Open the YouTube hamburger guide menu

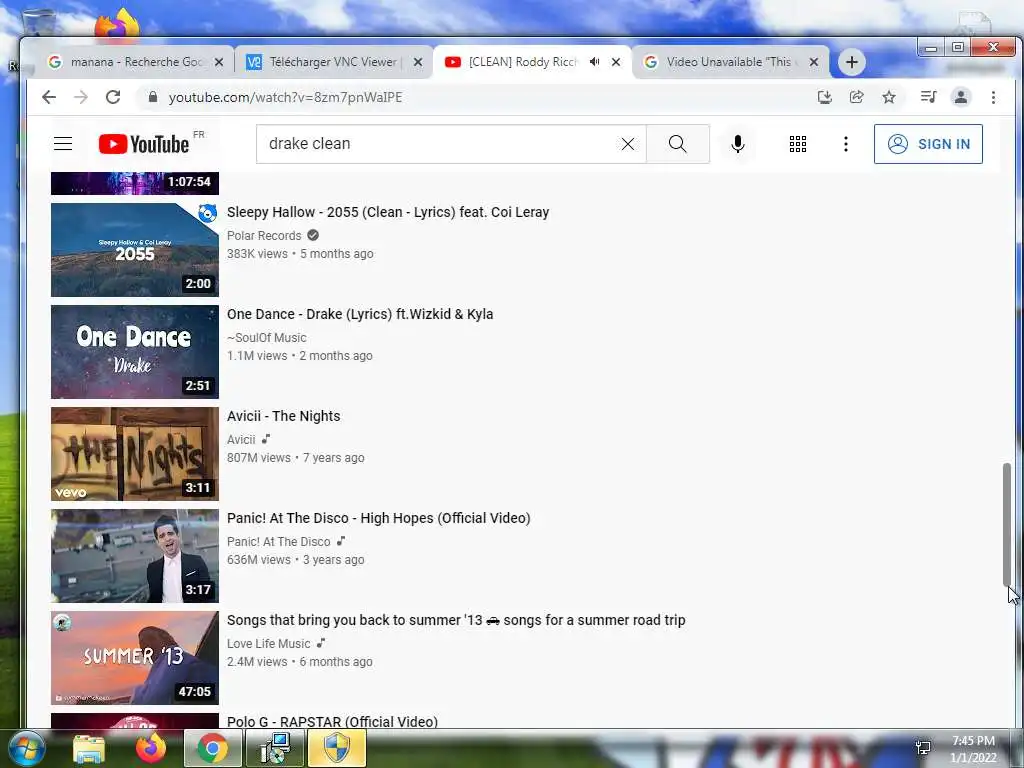(63, 144)
